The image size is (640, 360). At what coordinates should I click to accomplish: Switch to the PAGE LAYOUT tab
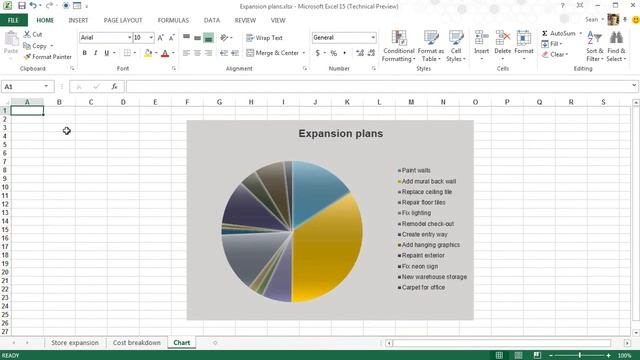coord(123,20)
